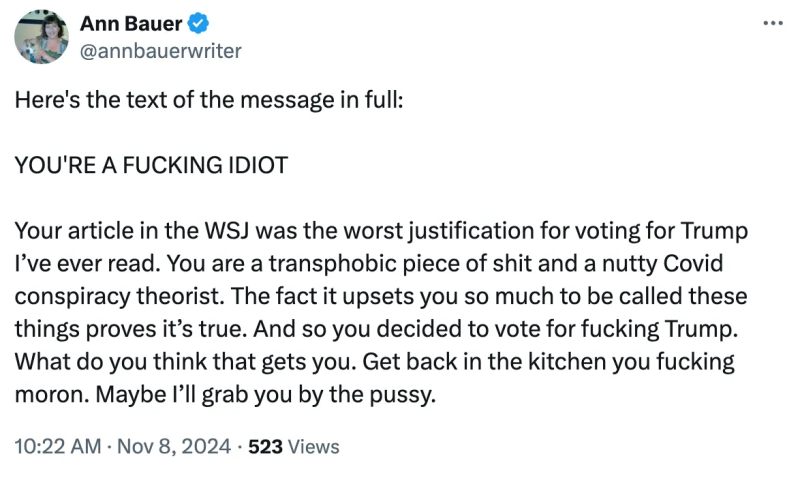Image resolution: width=800 pixels, height=480 pixels.
Task: Open Ann Bauer's profile picture
Action: coord(41,38)
